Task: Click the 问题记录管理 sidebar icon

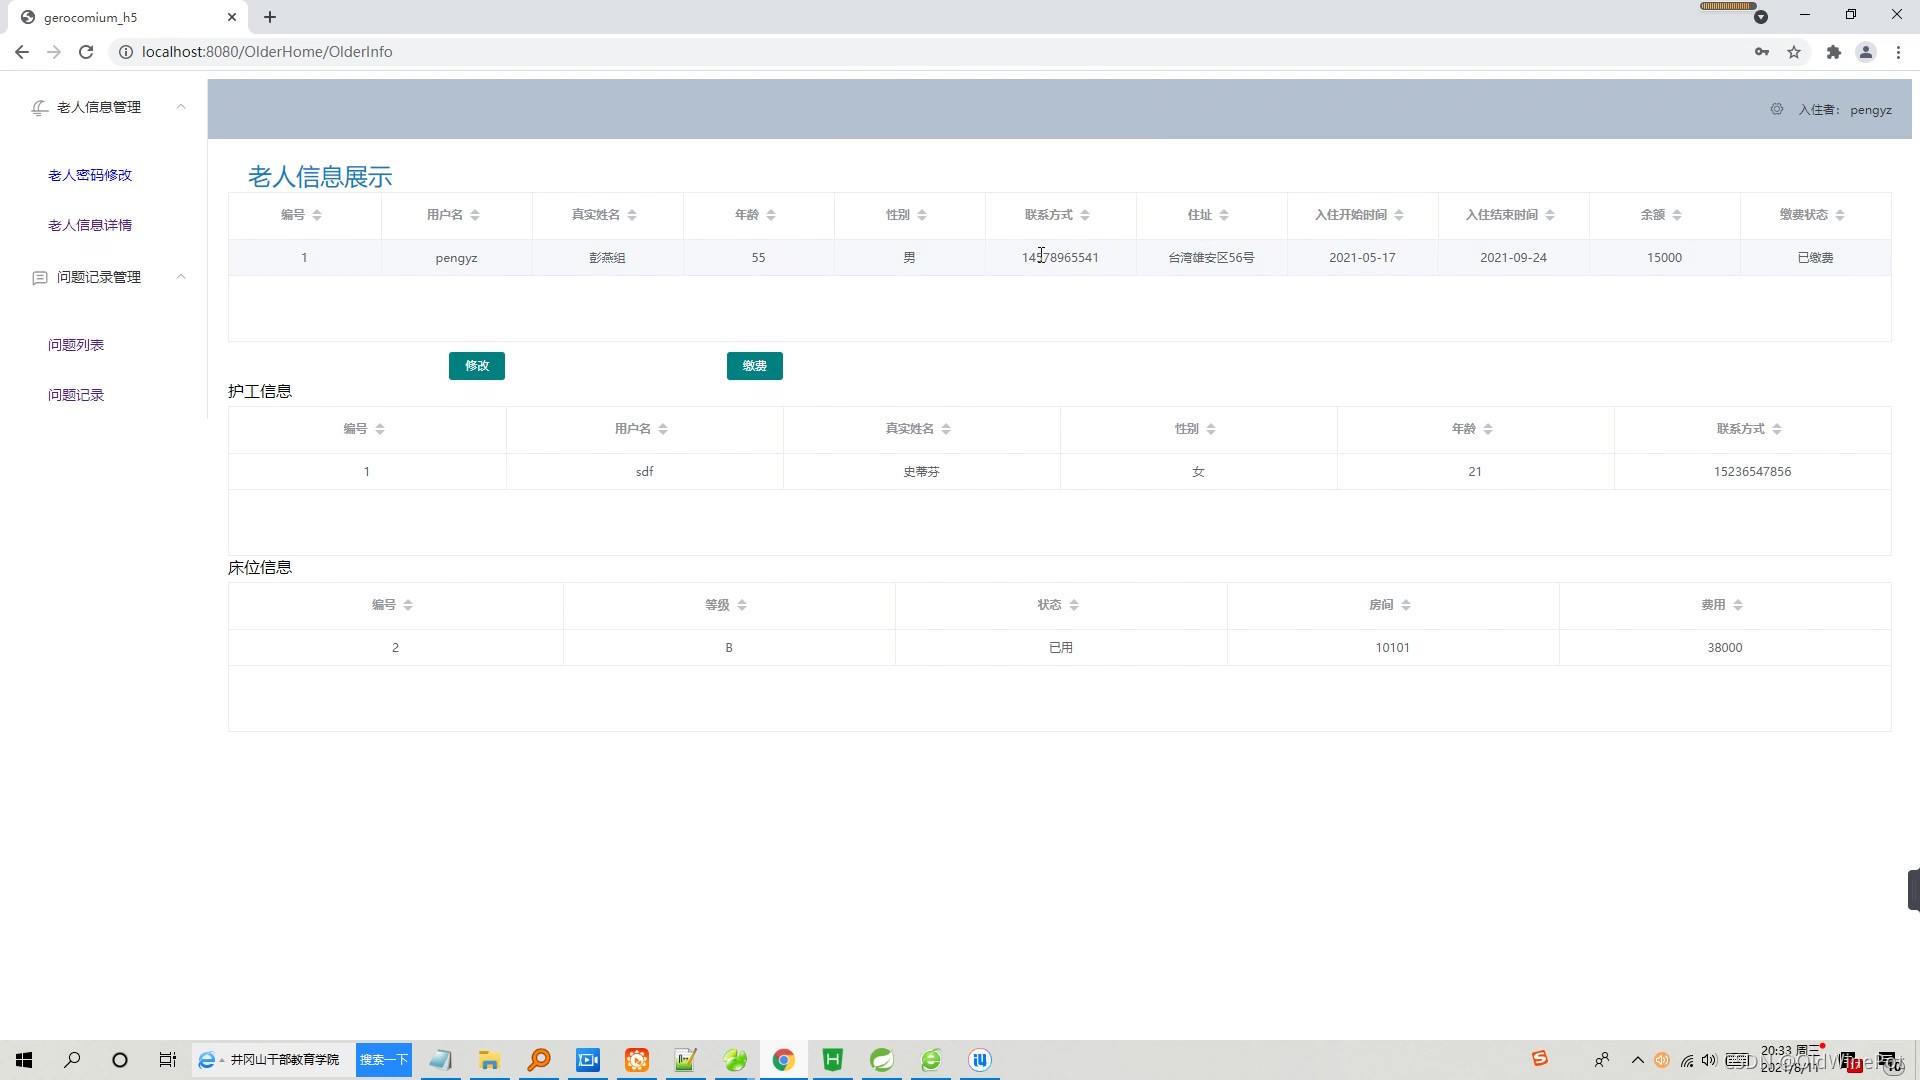Action: click(x=39, y=277)
